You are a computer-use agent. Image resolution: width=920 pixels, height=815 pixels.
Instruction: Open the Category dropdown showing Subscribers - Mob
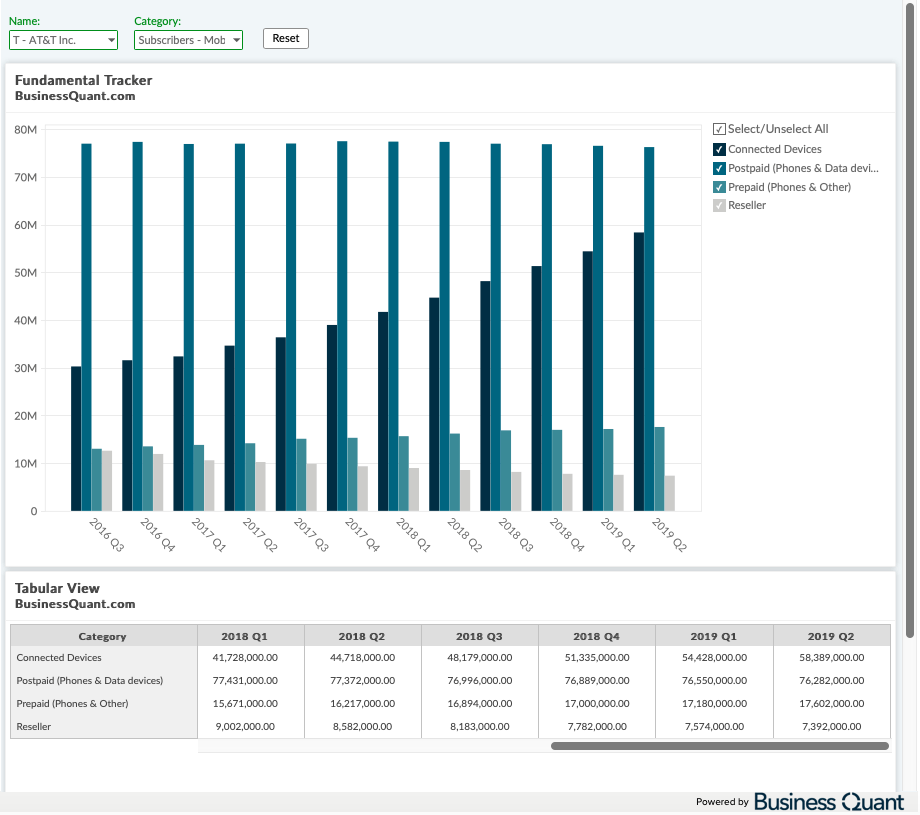[x=188, y=40]
